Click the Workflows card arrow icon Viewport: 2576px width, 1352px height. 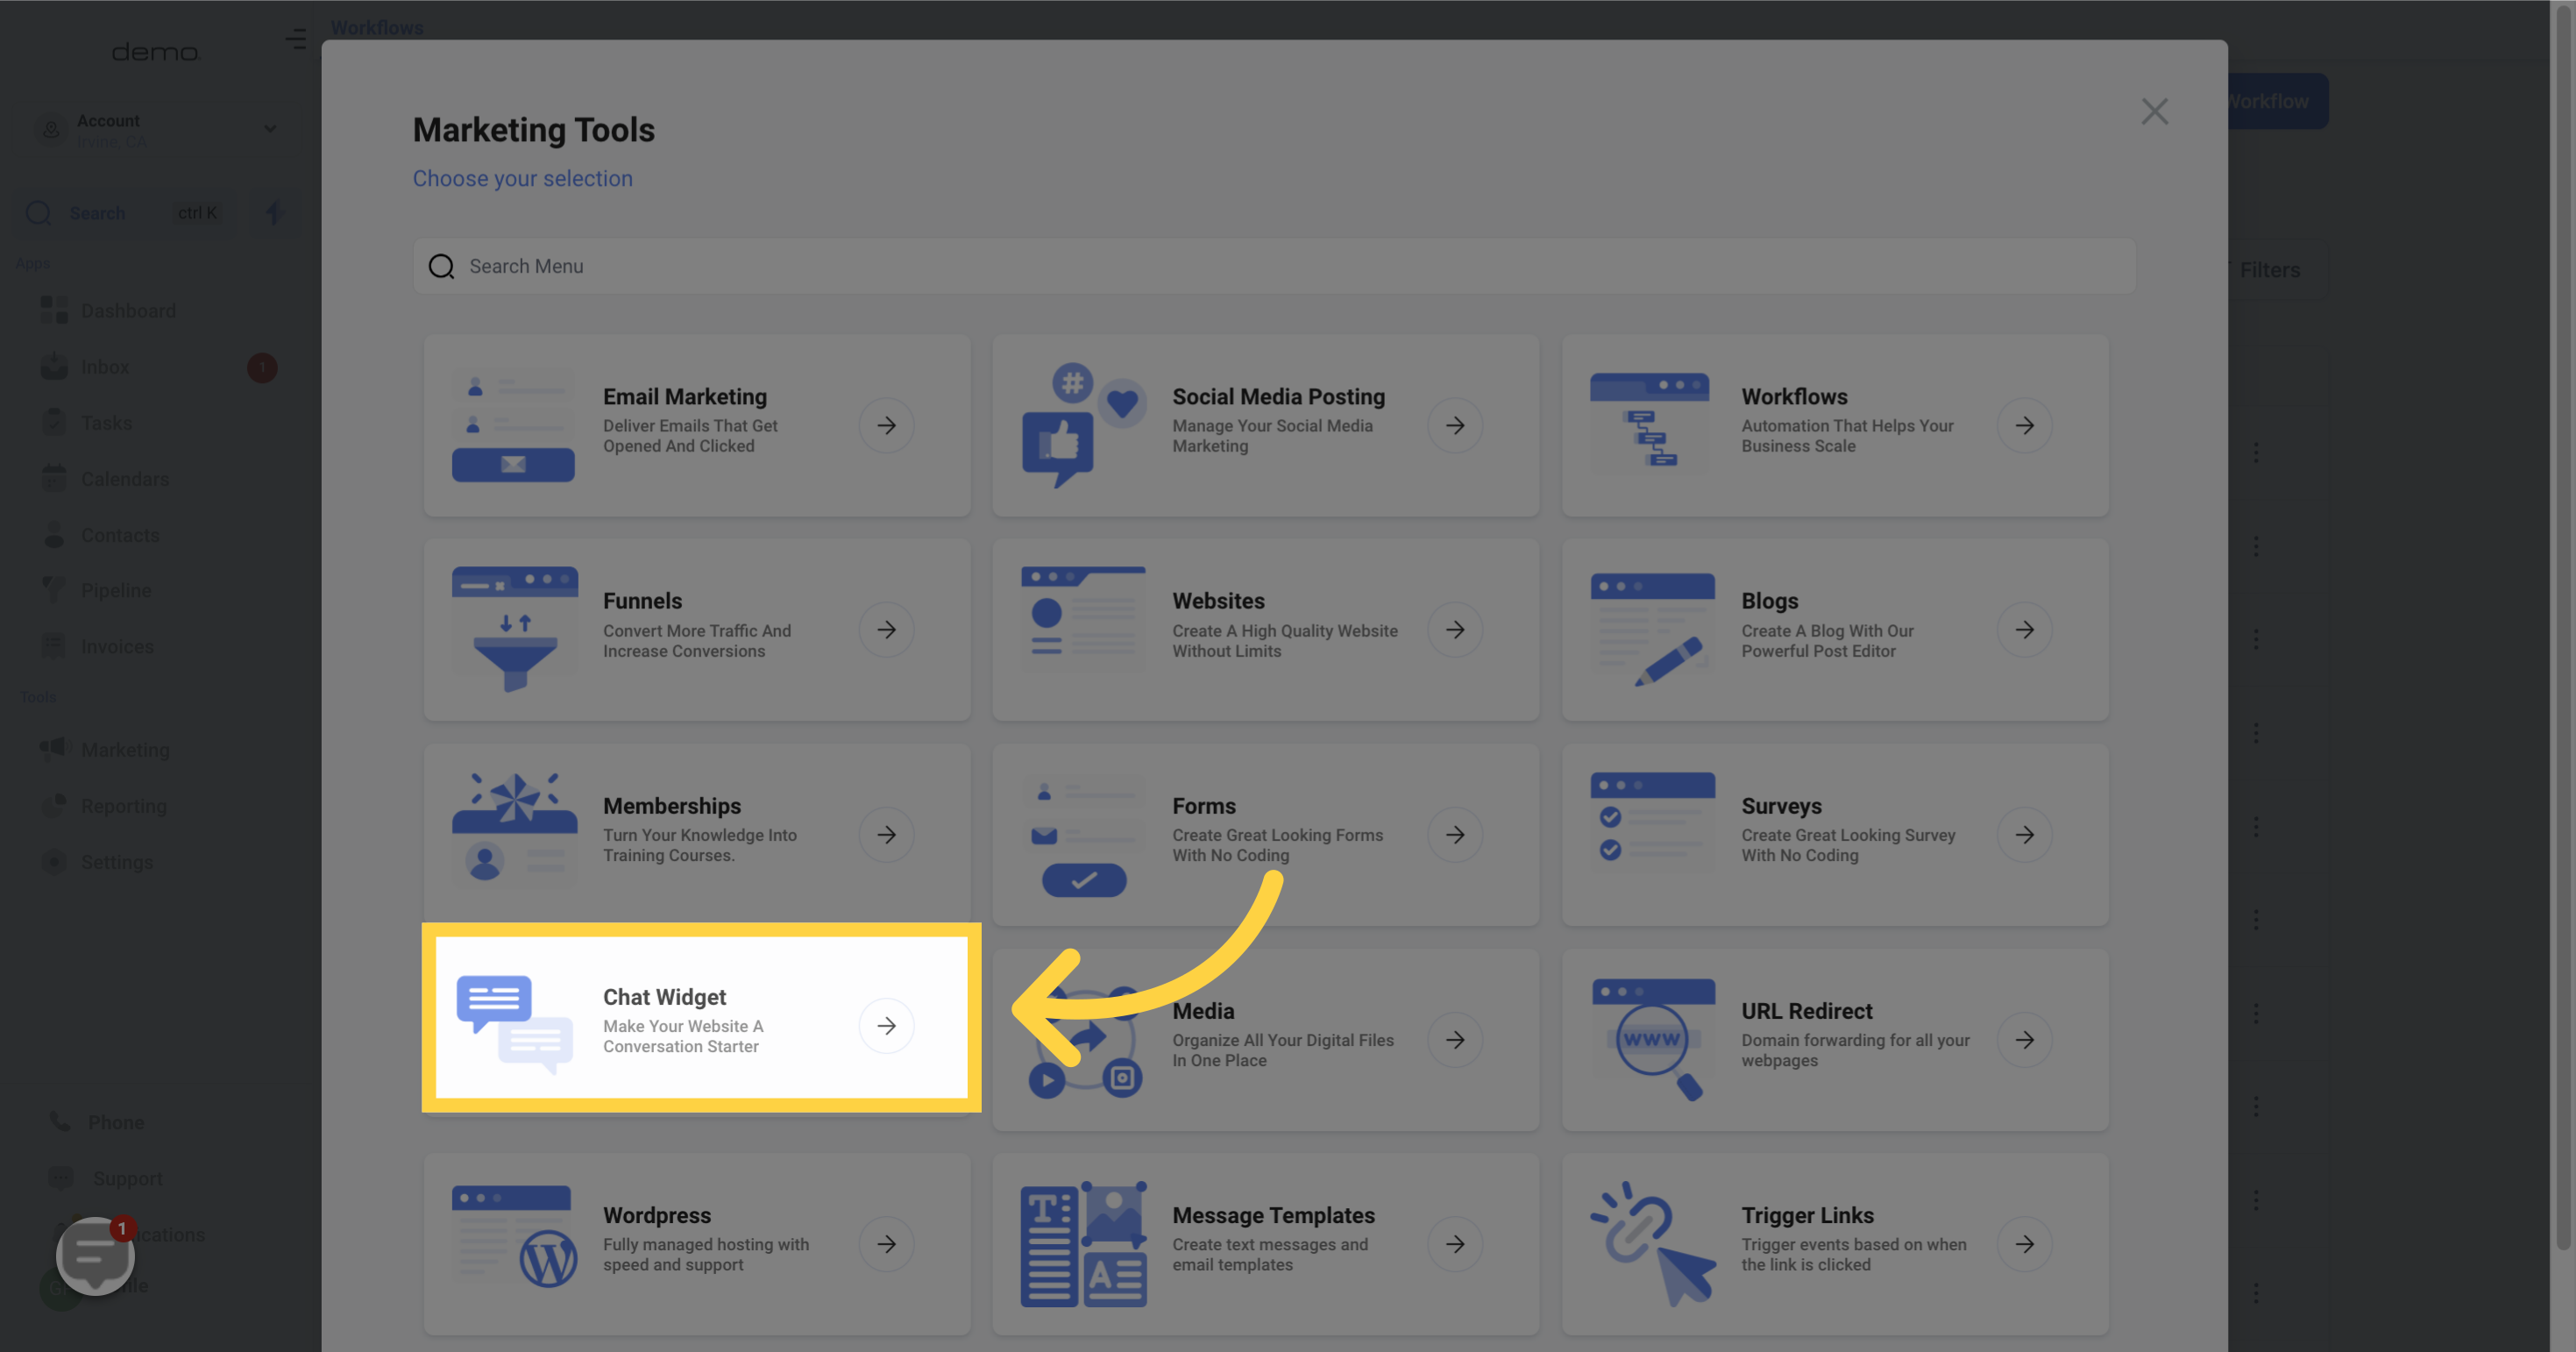pyautogui.click(x=2024, y=425)
